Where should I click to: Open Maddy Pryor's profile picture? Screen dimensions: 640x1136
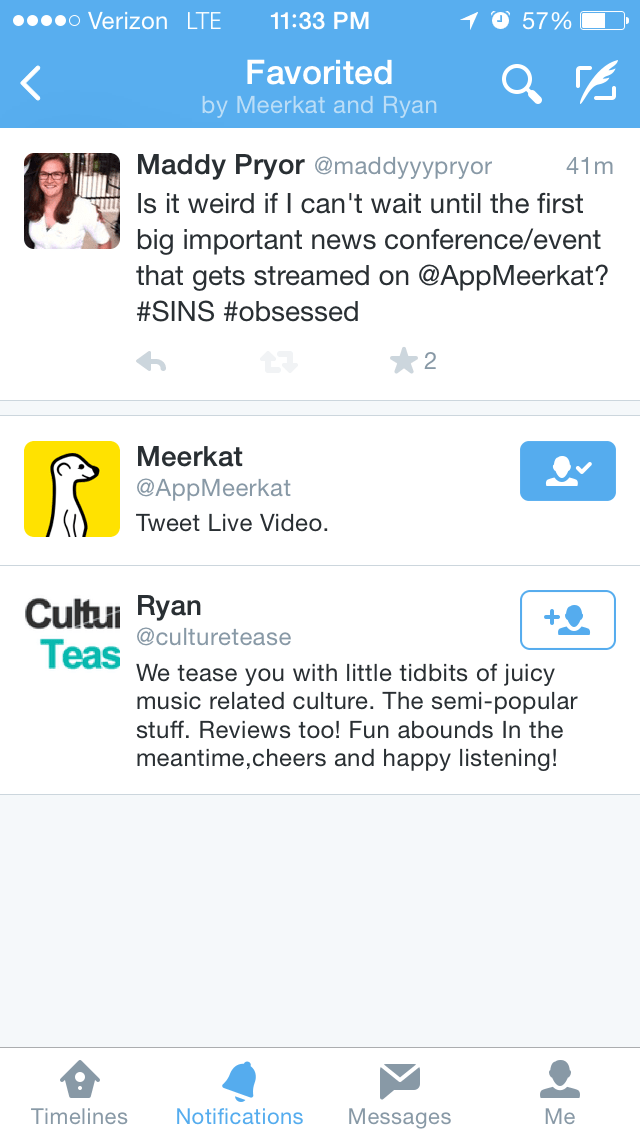pyautogui.click(x=72, y=201)
